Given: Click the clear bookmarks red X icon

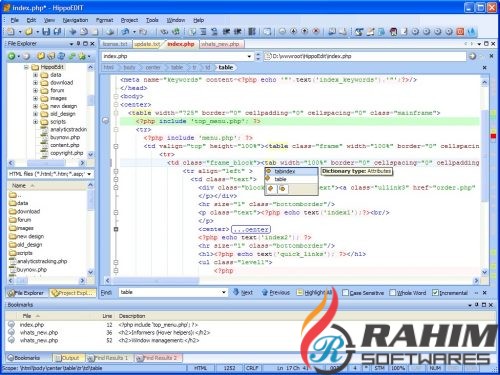Looking at the screenshot, I should point(316,32).
